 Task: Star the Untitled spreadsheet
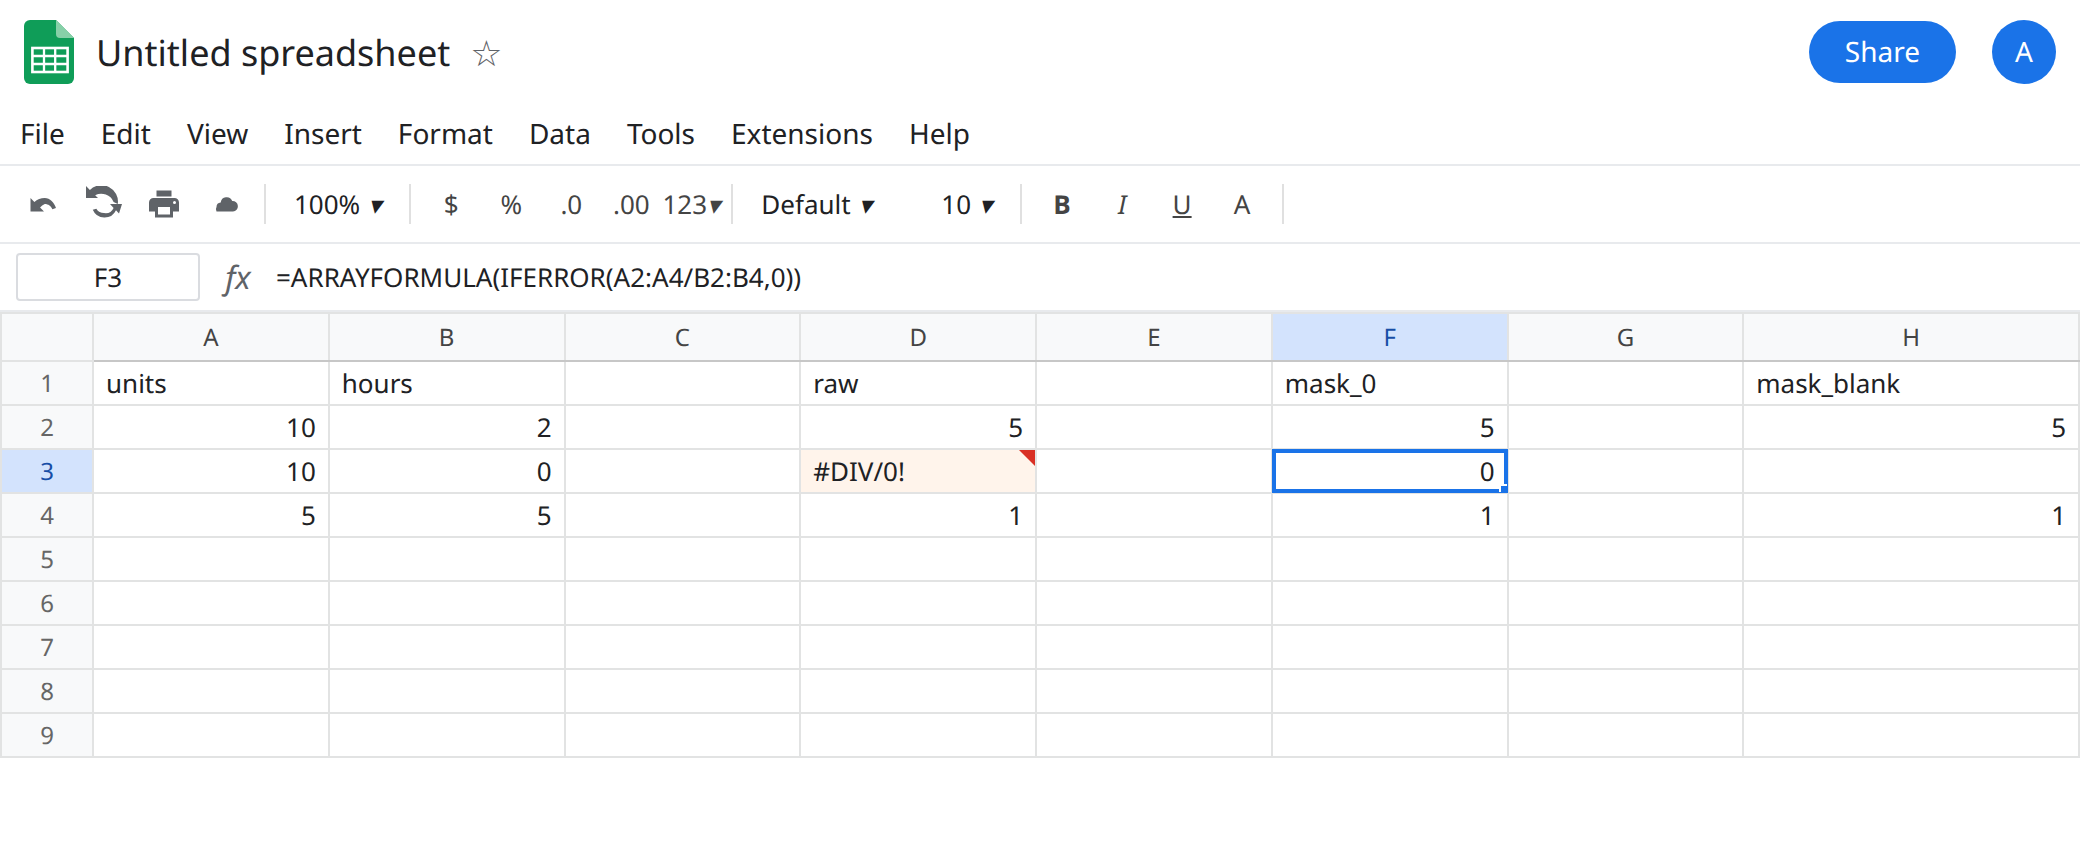pyautogui.click(x=486, y=53)
